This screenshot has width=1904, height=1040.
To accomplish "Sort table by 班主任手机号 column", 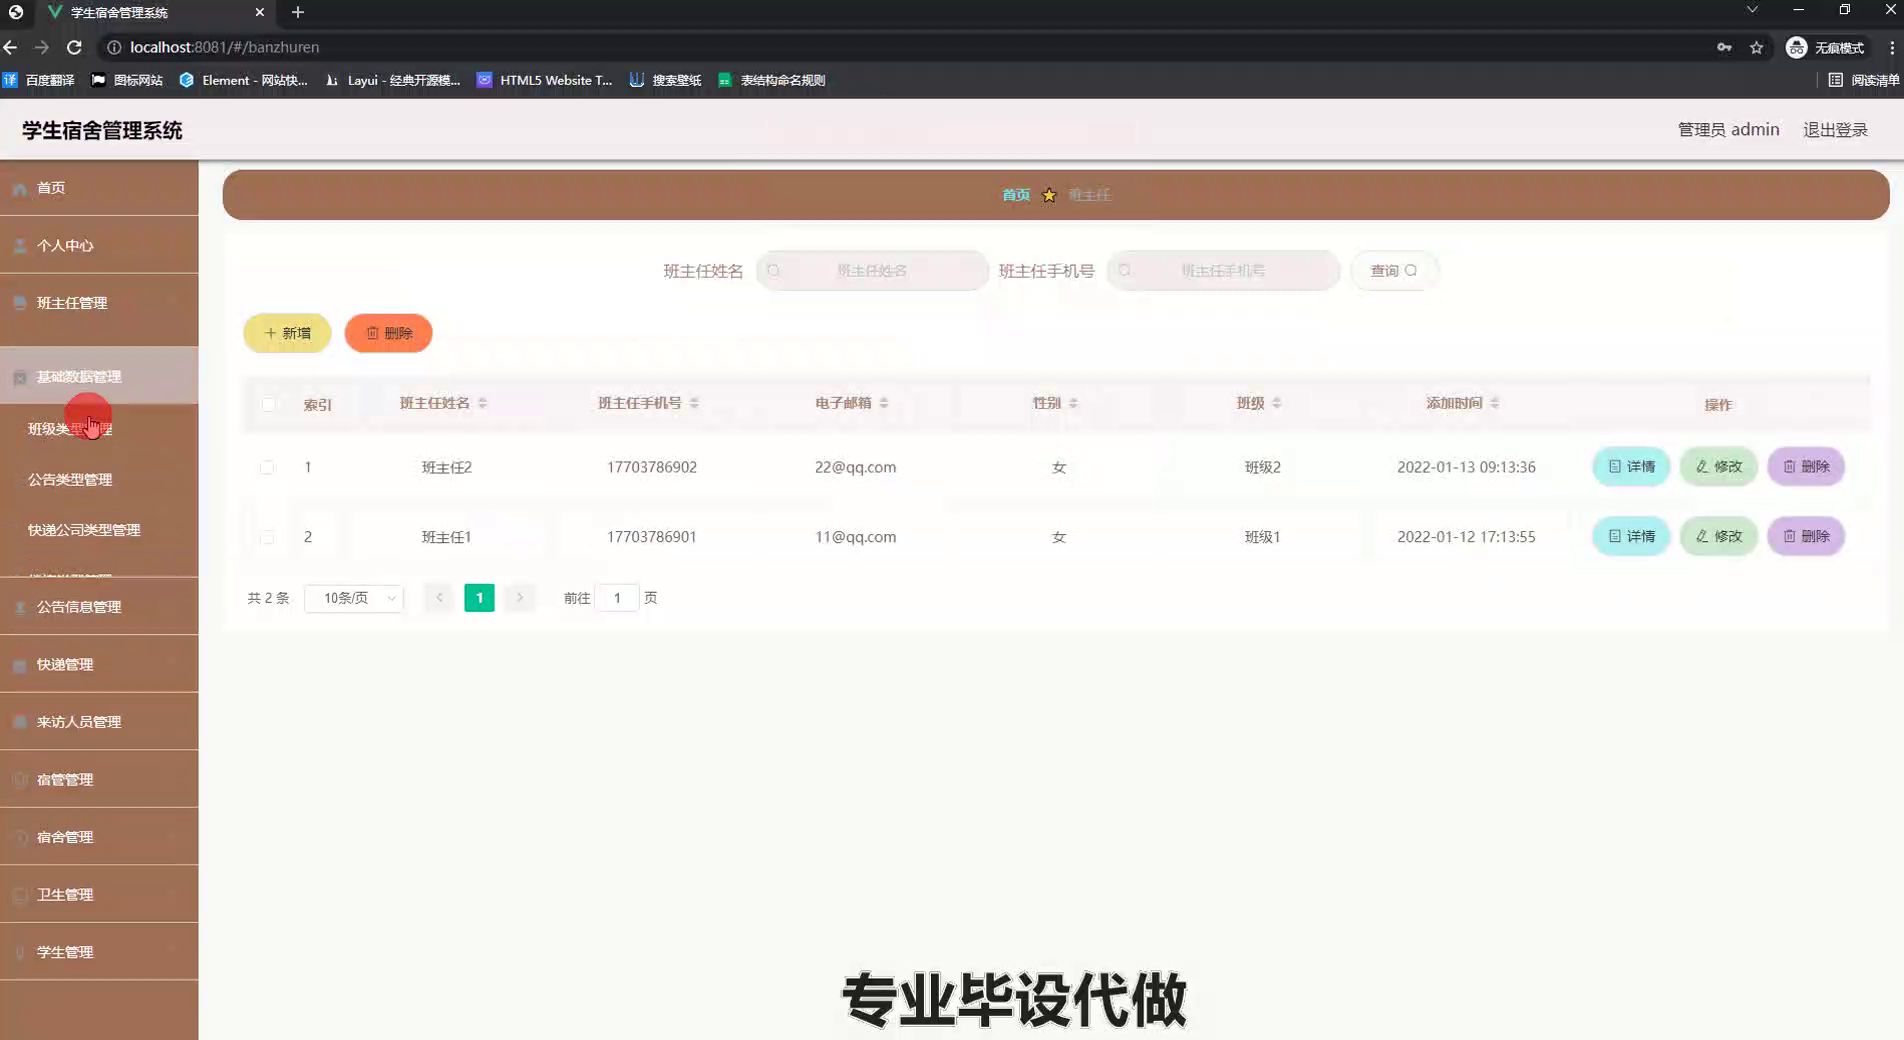I will tap(694, 403).
